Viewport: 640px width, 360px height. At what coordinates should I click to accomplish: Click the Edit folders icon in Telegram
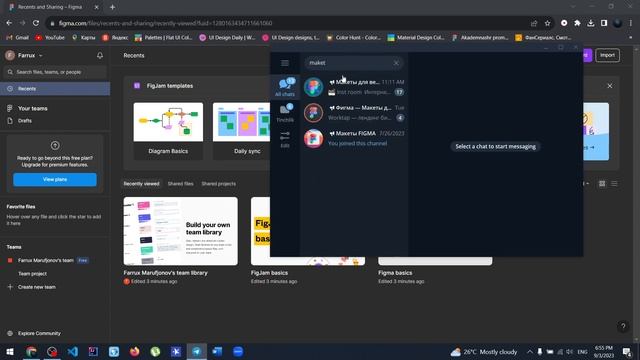285,140
